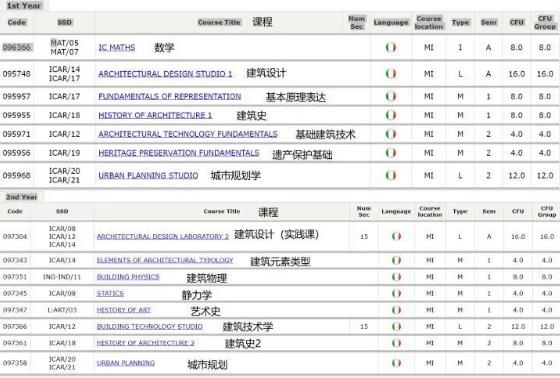Click course code 095968

pyautogui.click(x=17, y=175)
